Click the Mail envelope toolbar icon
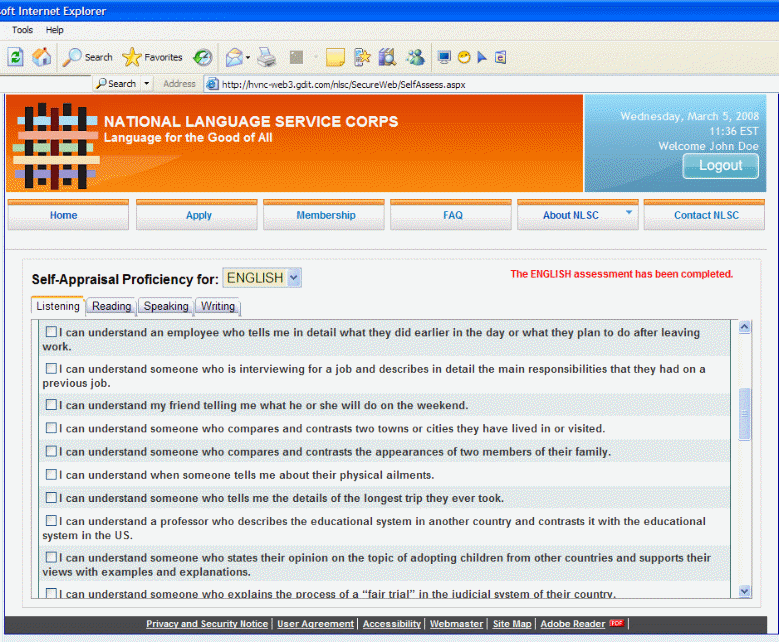The width and height of the screenshot is (779, 642). (x=234, y=57)
